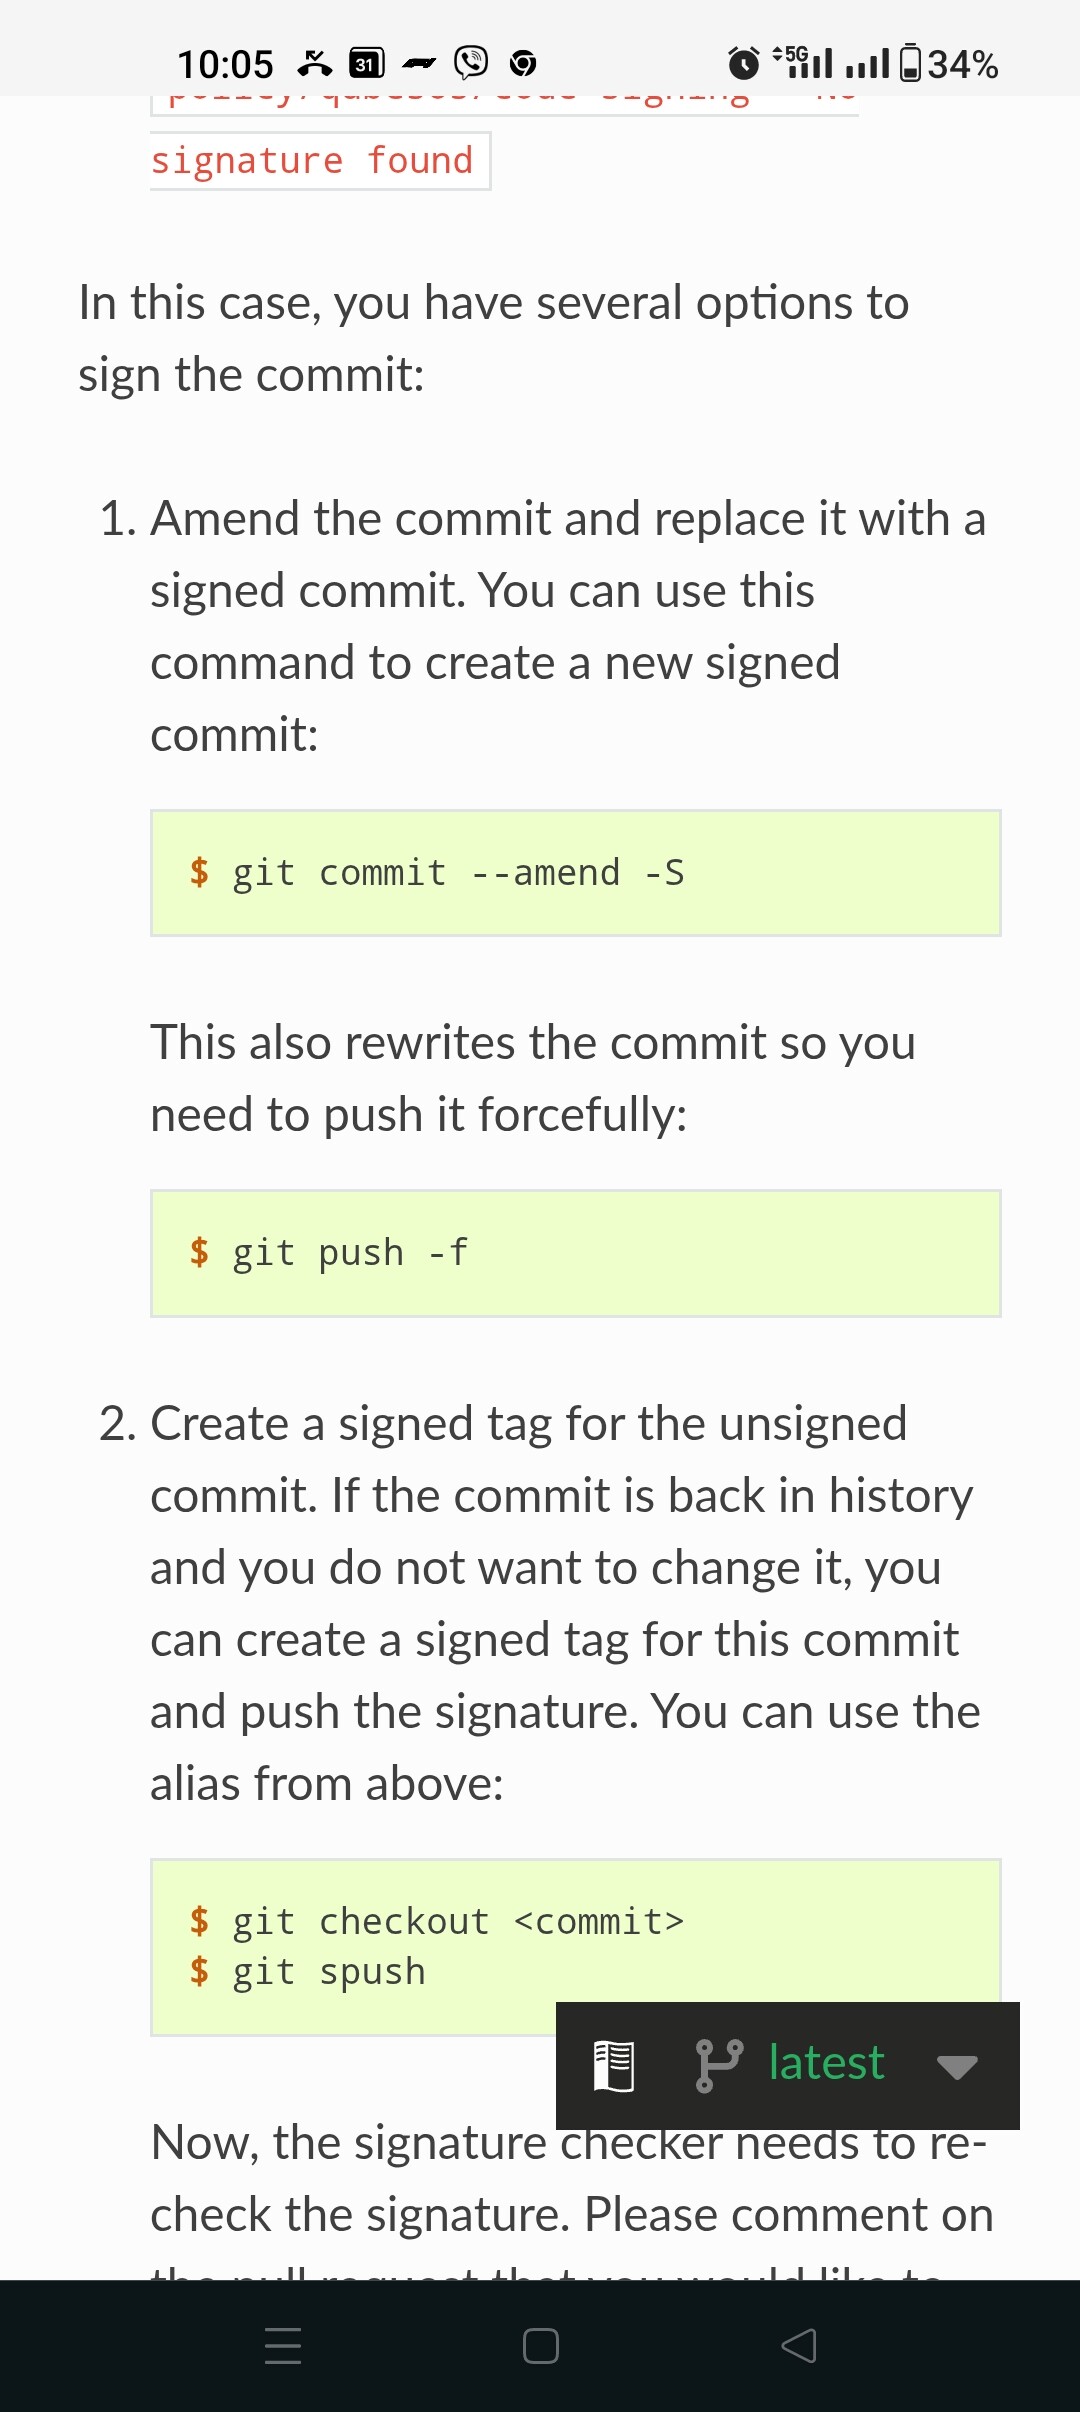Tap the "git commit --amend -S" code block
The width and height of the screenshot is (1080, 2412).
(x=575, y=873)
